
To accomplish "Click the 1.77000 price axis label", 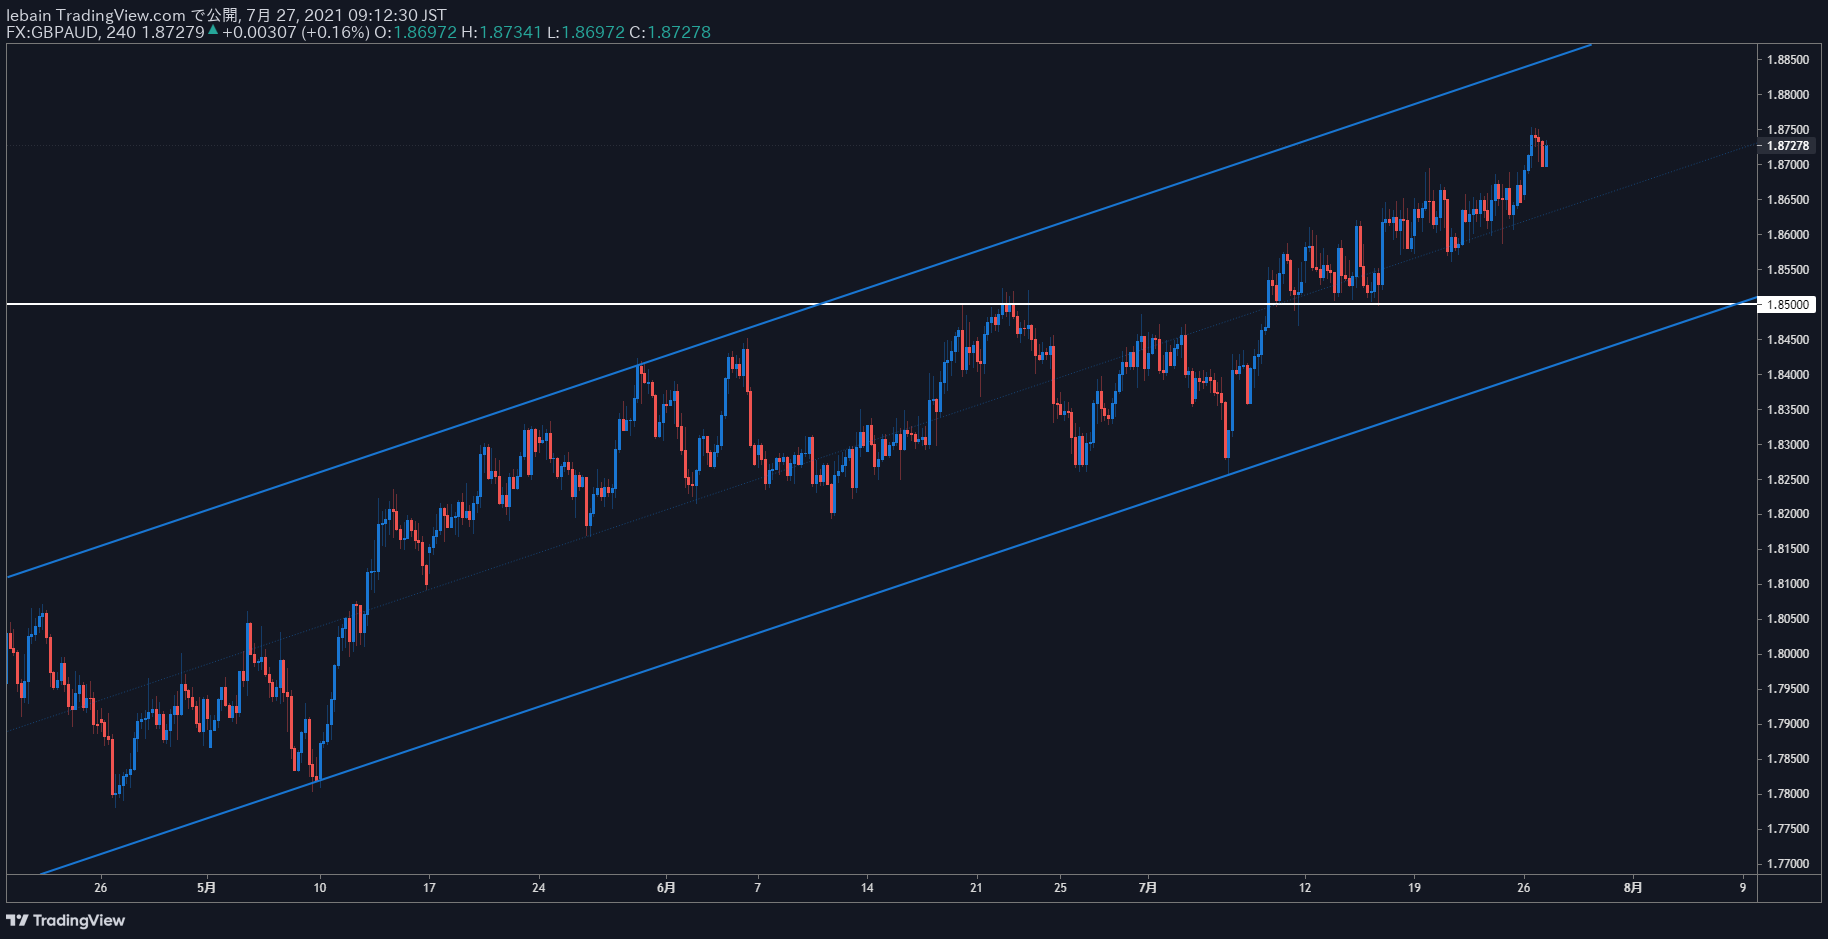I will coord(1787,864).
